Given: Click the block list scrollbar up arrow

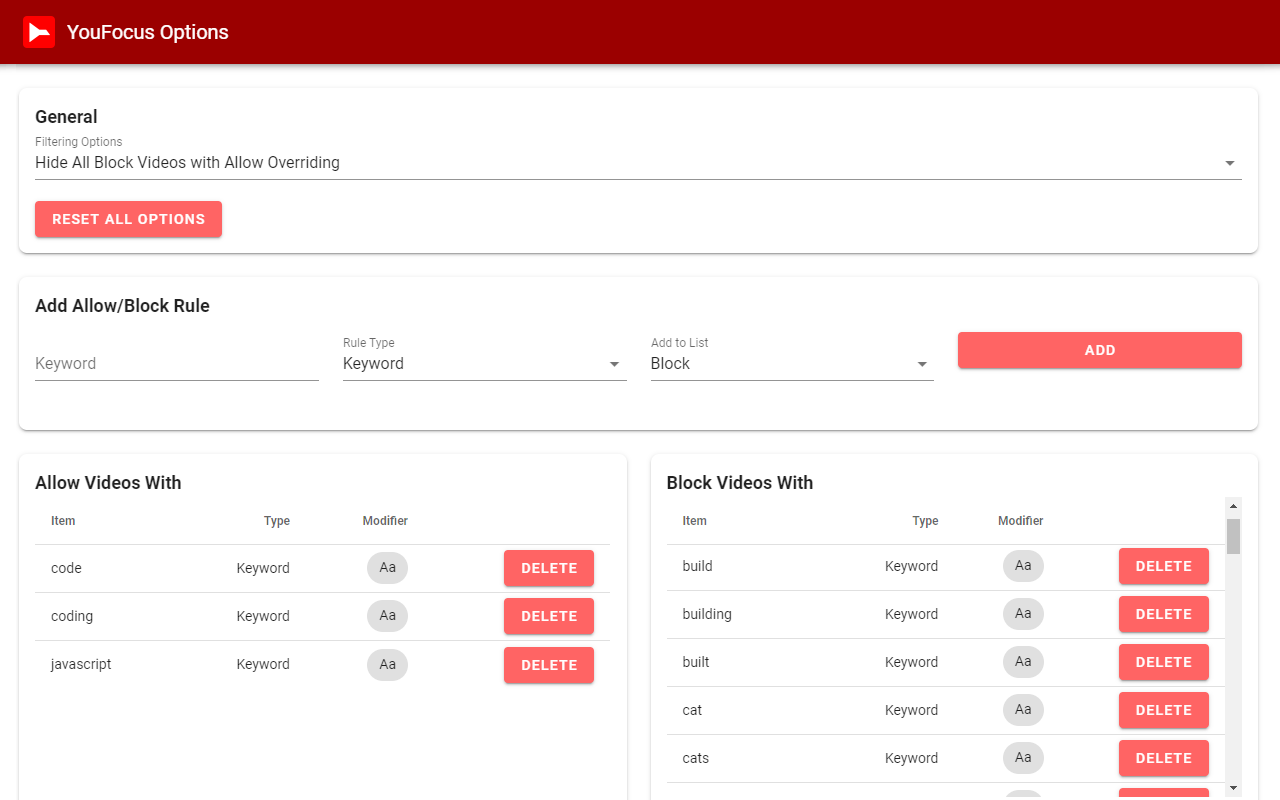Looking at the screenshot, I should point(1233,506).
